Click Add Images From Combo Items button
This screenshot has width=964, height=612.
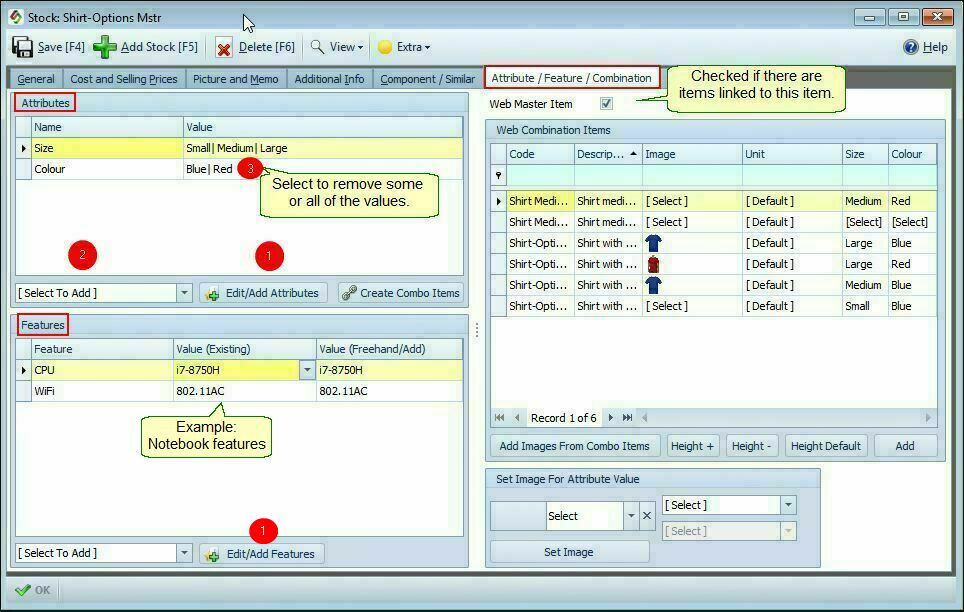point(575,446)
